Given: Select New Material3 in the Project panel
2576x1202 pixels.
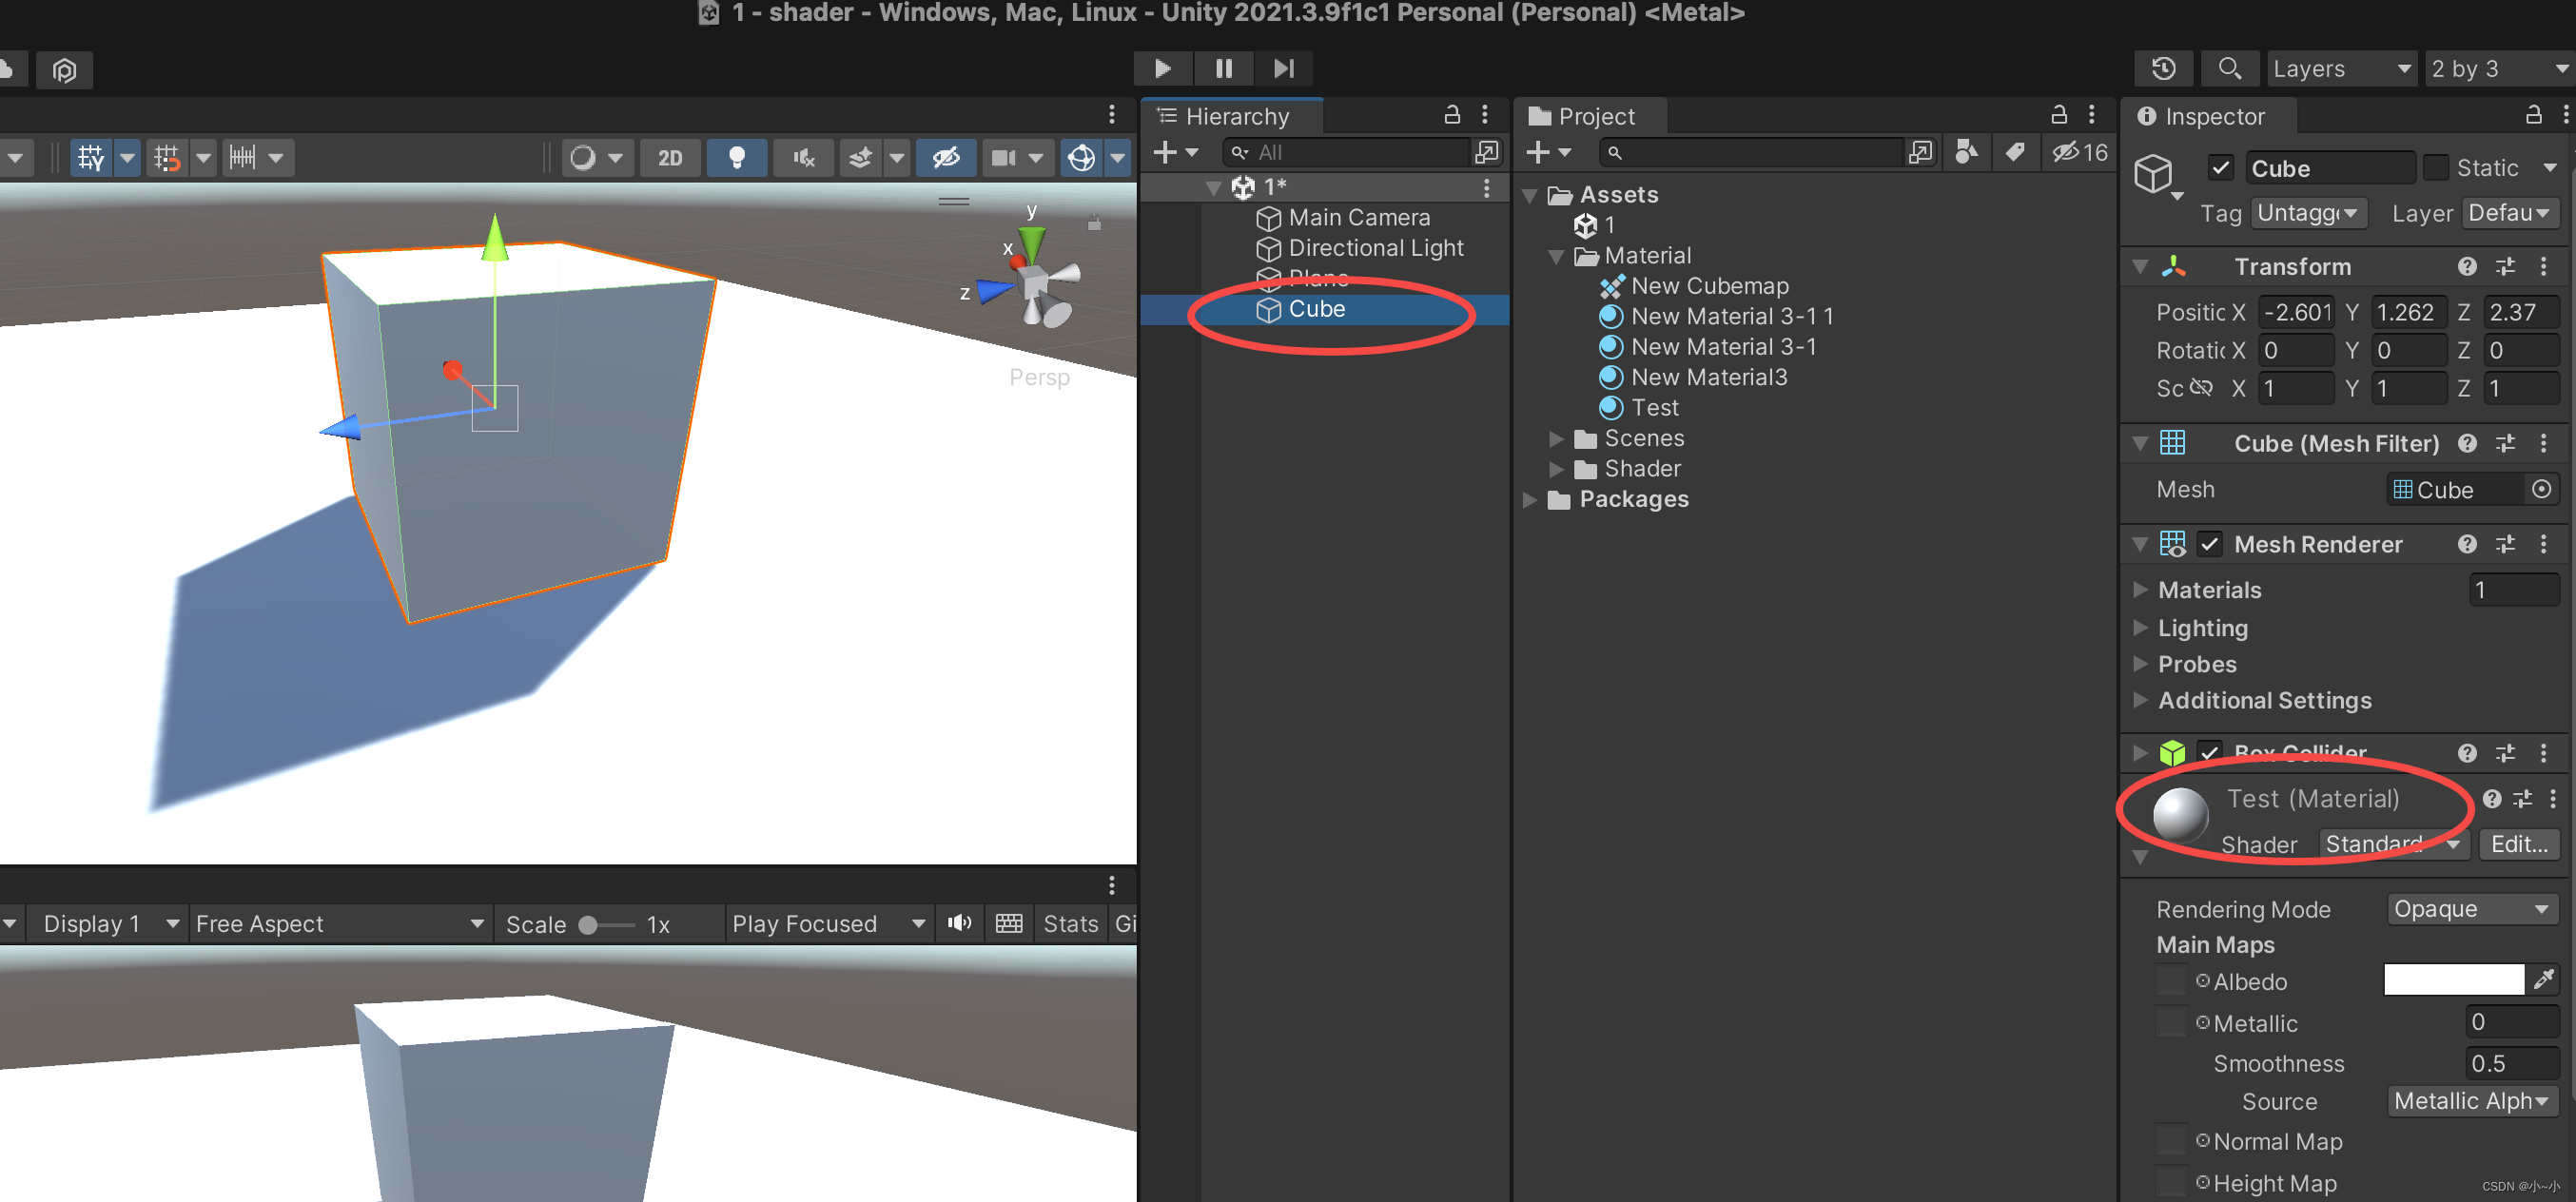Looking at the screenshot, I should point(1710,377).
